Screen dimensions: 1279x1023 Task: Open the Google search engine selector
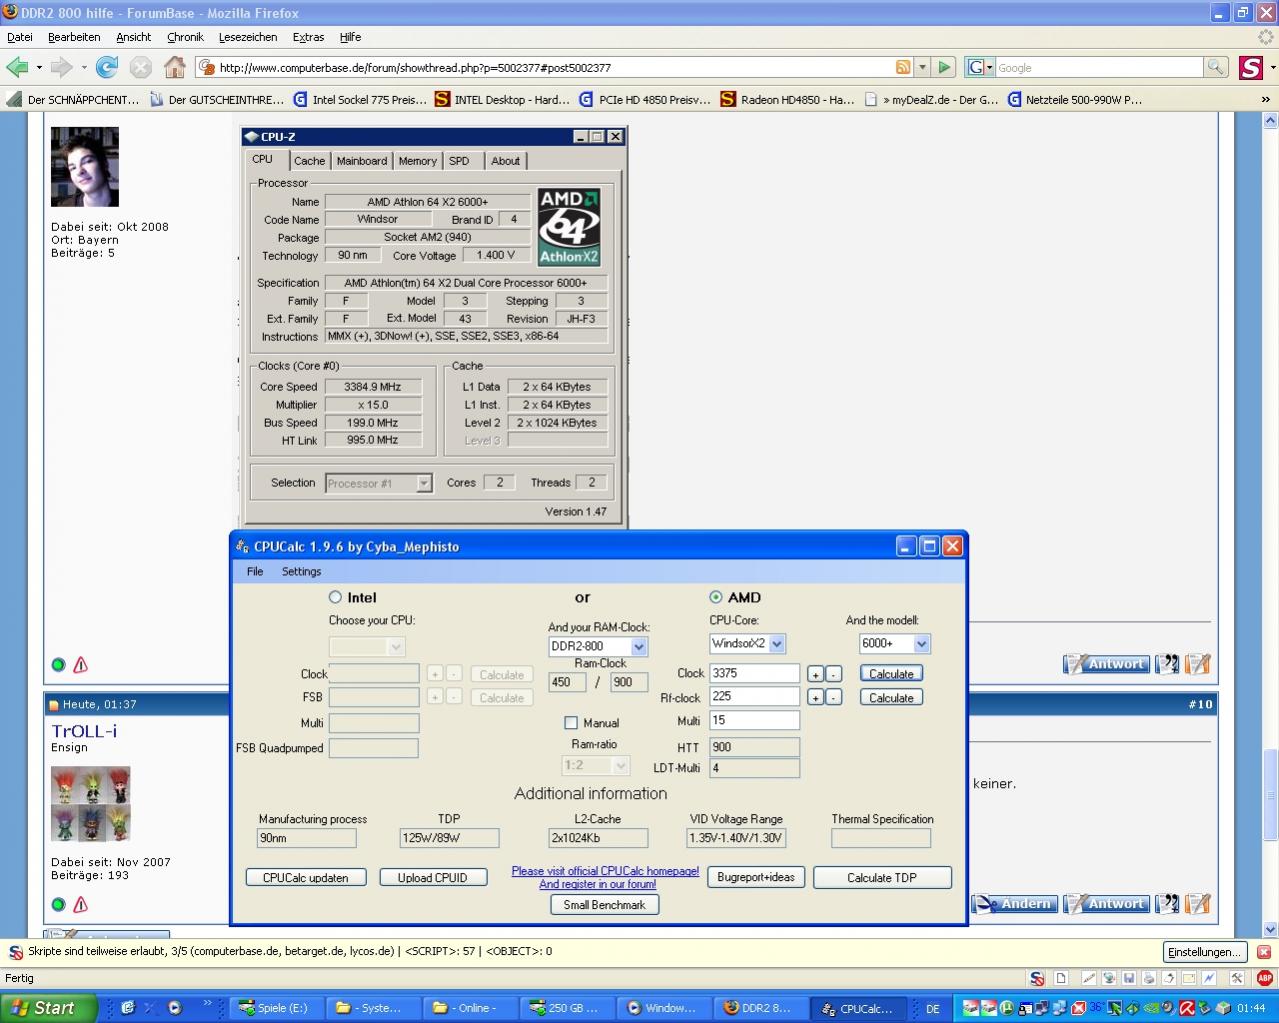980,67
